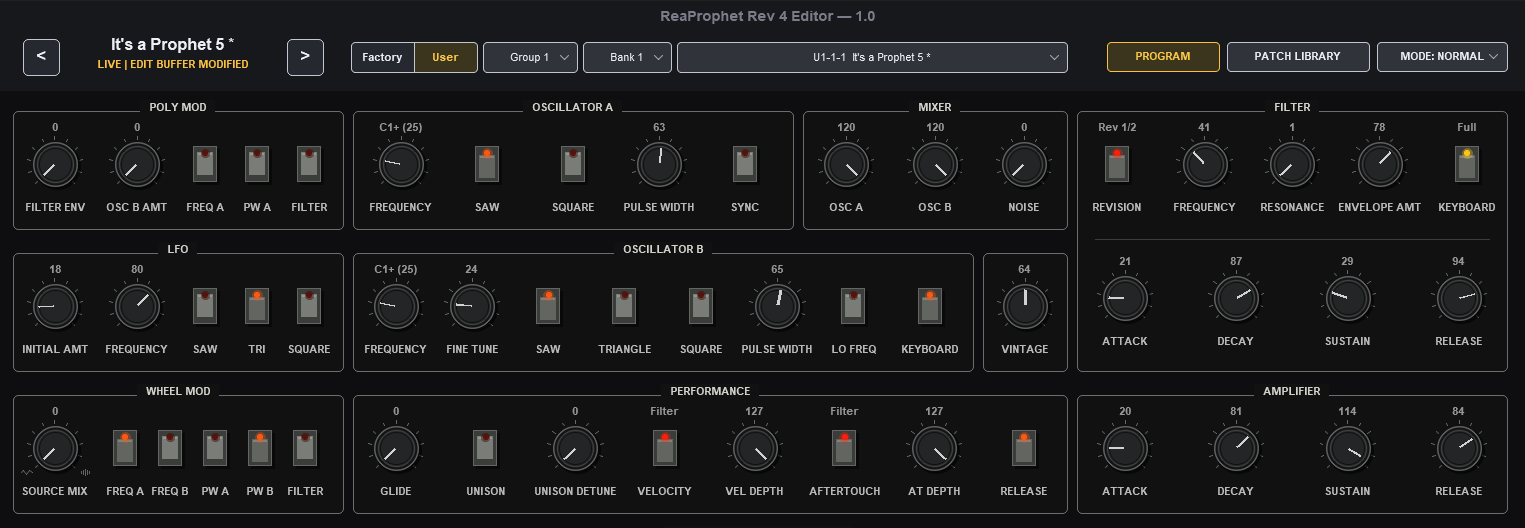The image size is (1525, 528).
Task: Toggle Wheel Mod FREQ B switch
Action: (170, 447)
